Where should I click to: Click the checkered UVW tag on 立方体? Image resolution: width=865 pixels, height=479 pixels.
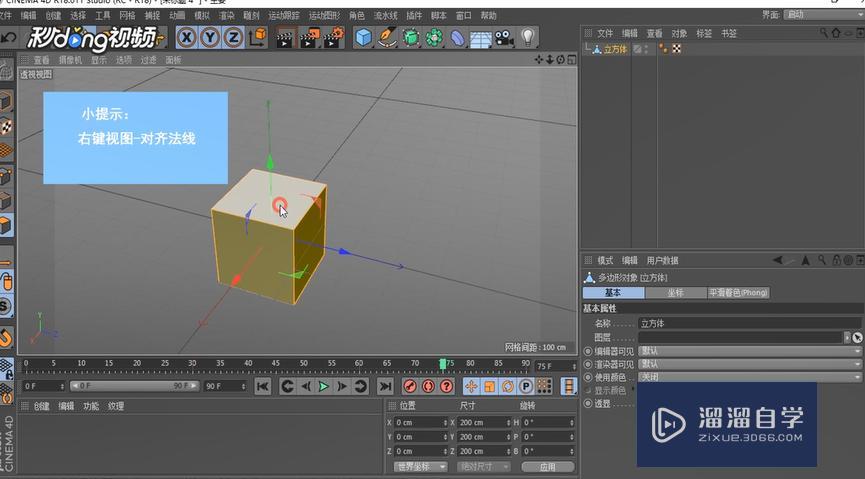(x=676, y=49)
